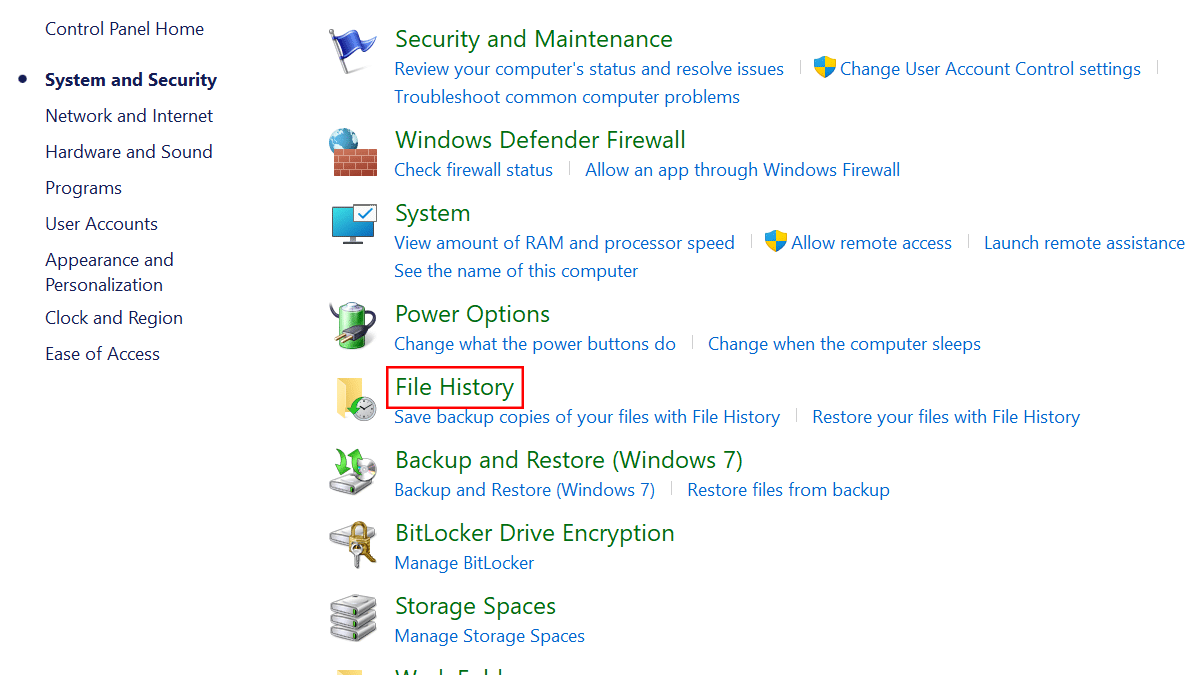Open Change User Account Control settings
The width and height of the screenshot is (1200, 675).
coord(990,69)
